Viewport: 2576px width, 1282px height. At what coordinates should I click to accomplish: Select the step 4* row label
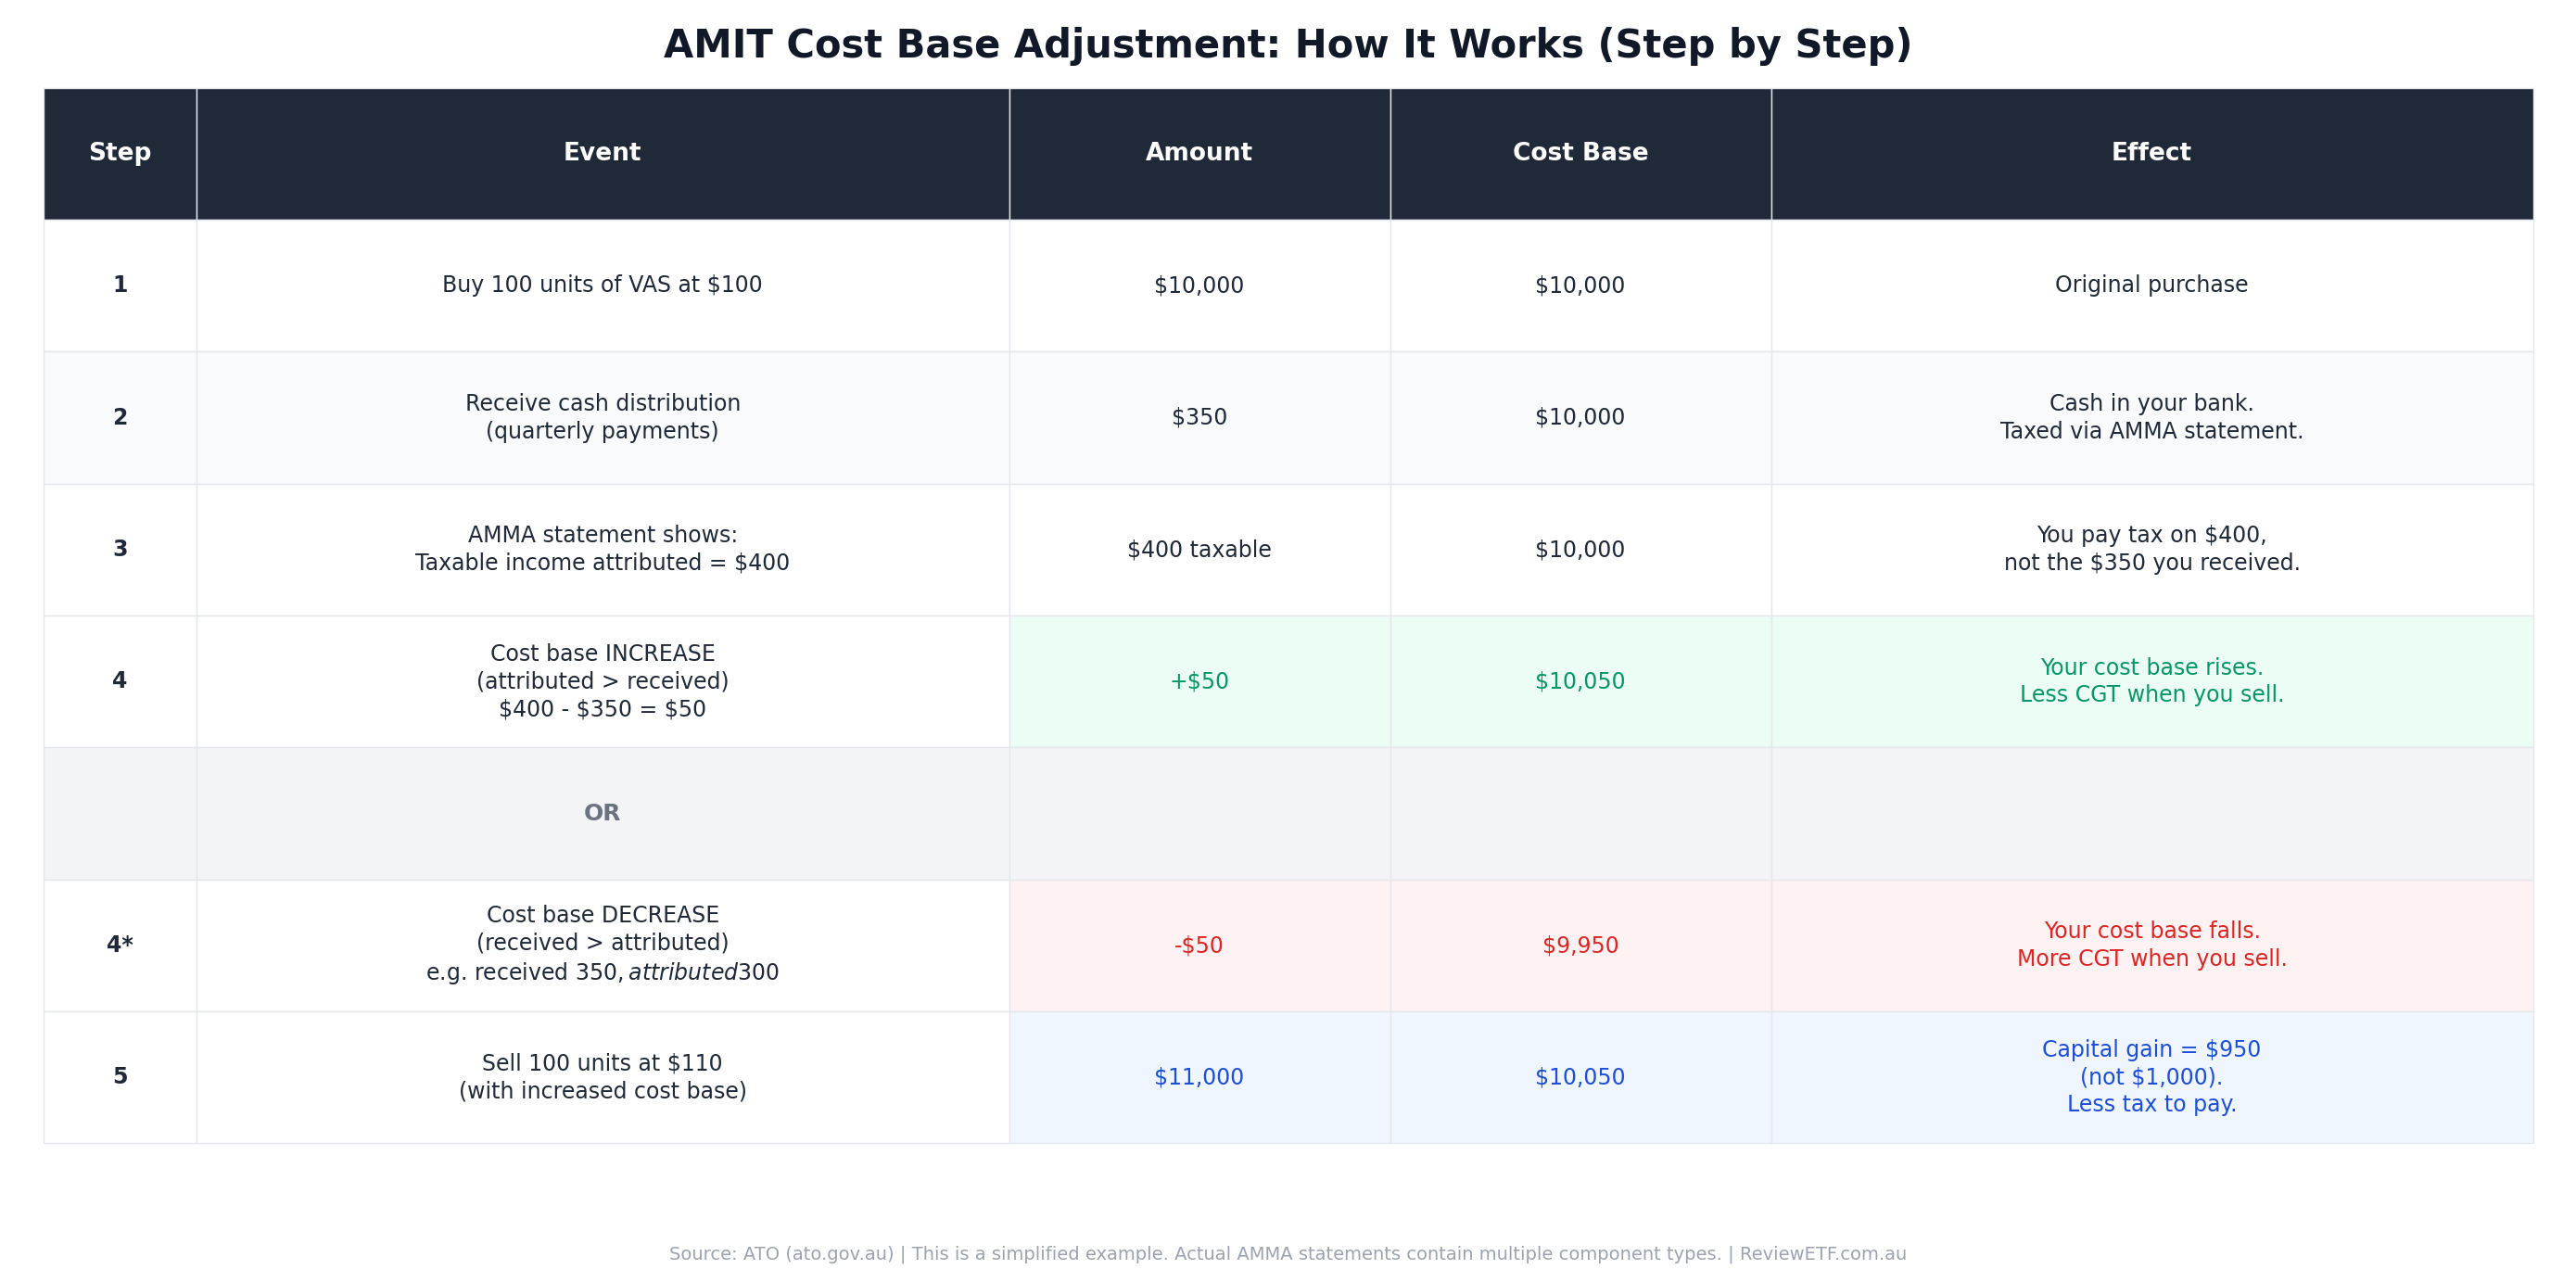pyautogui.click(x=120, y=945)
